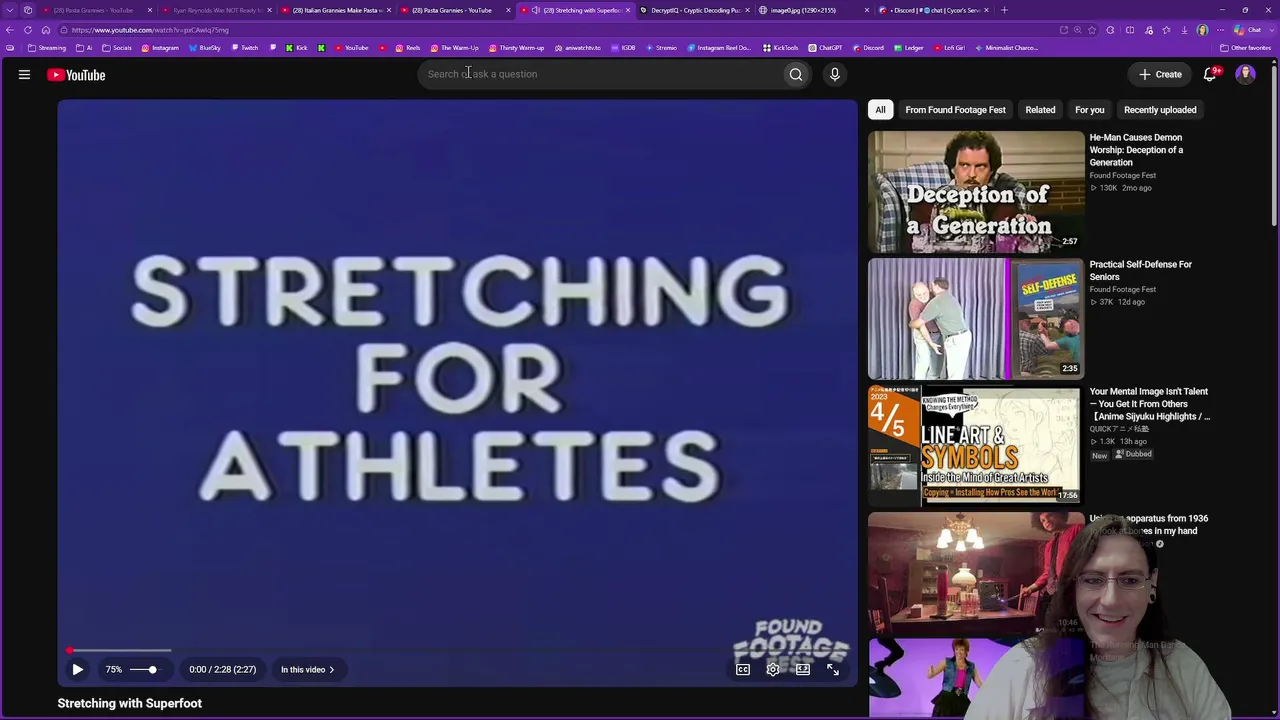
Task: Open the Instagram bookmark
Action: tap(160, 48)
